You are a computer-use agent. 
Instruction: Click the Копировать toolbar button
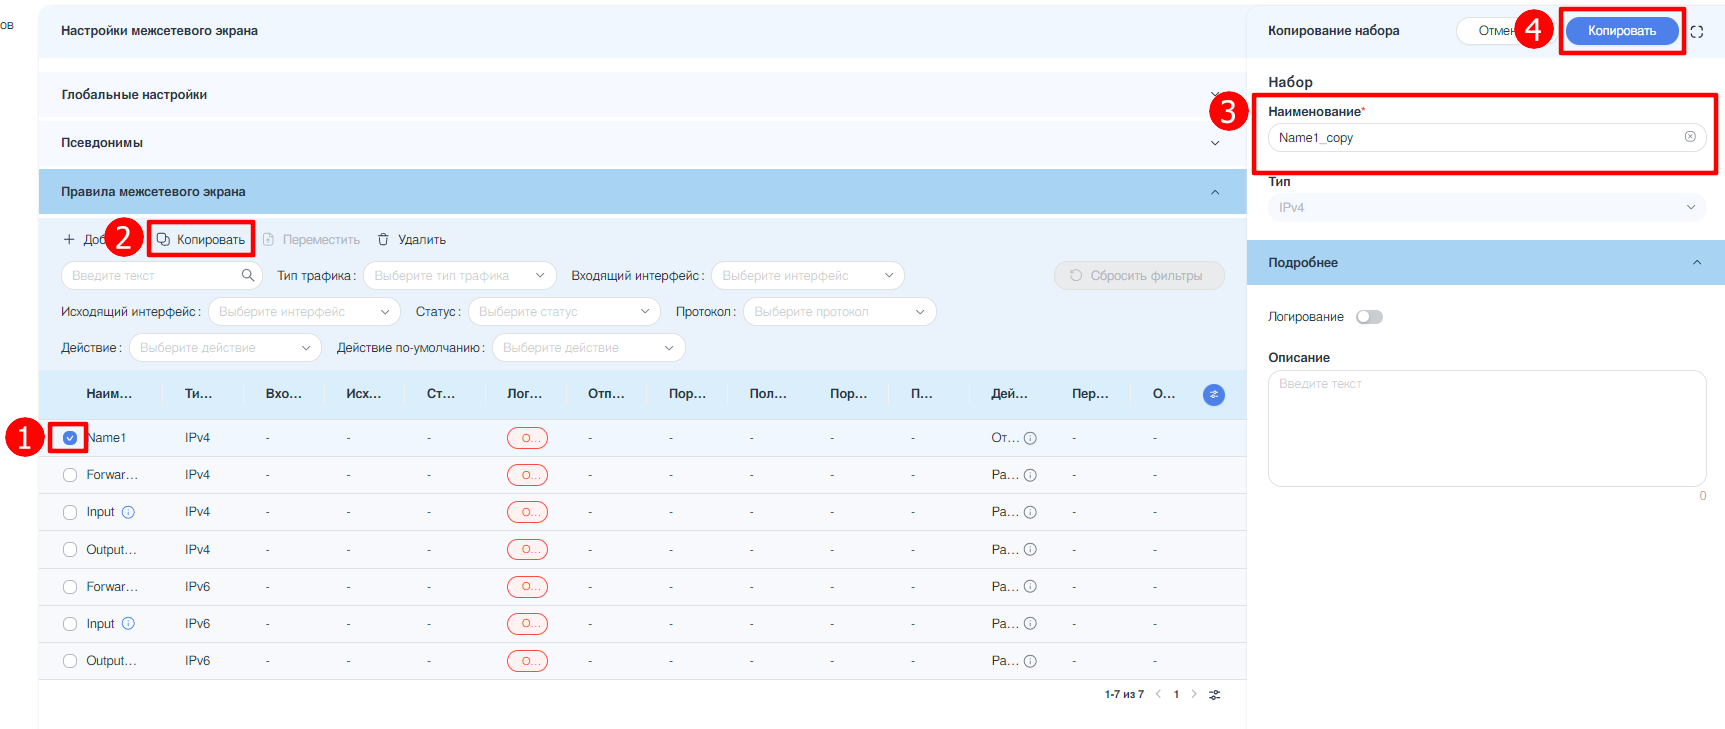201,240
